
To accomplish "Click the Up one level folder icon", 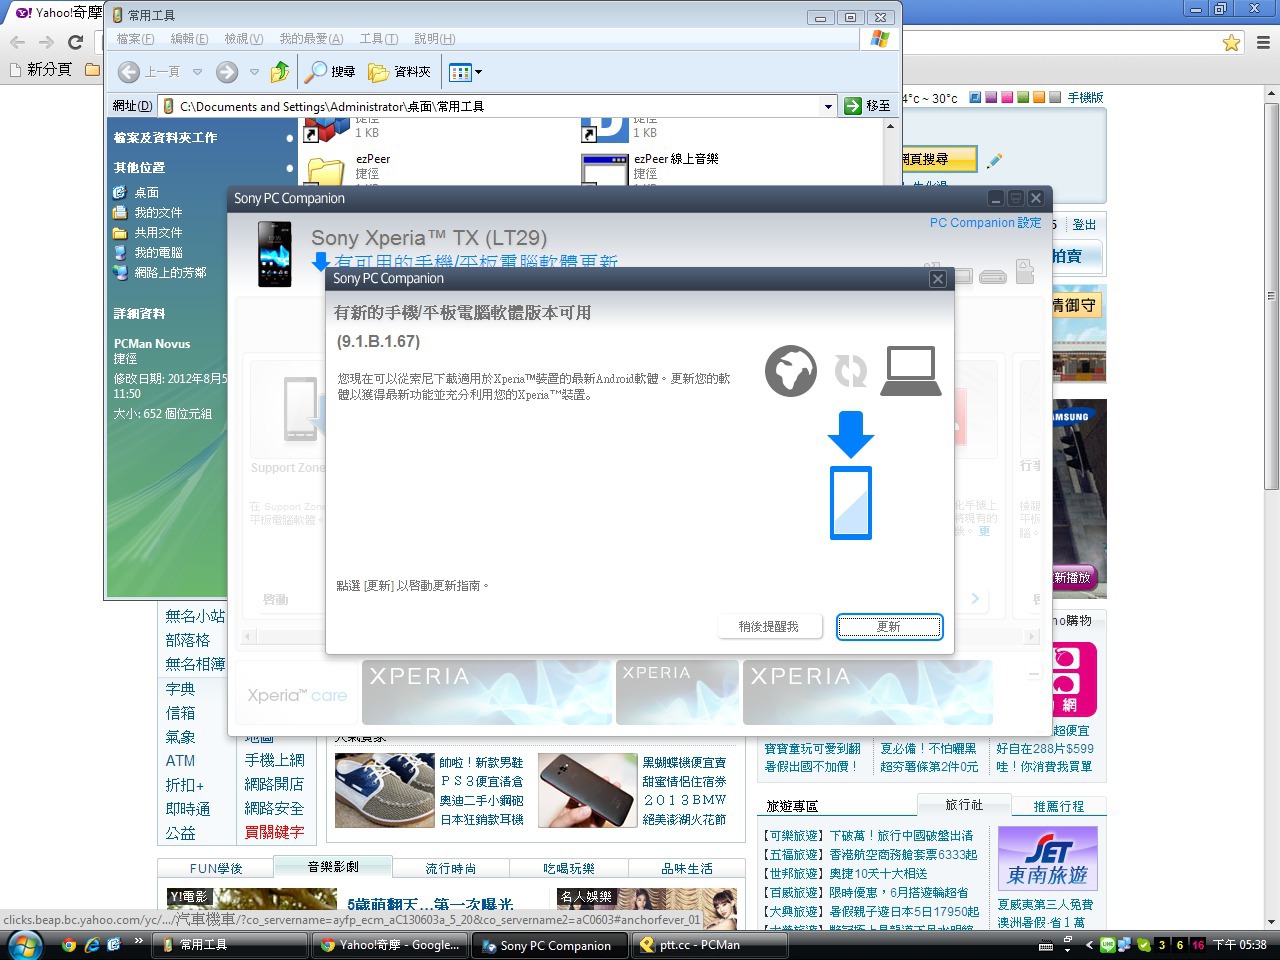I will click(x=280, y=72).
